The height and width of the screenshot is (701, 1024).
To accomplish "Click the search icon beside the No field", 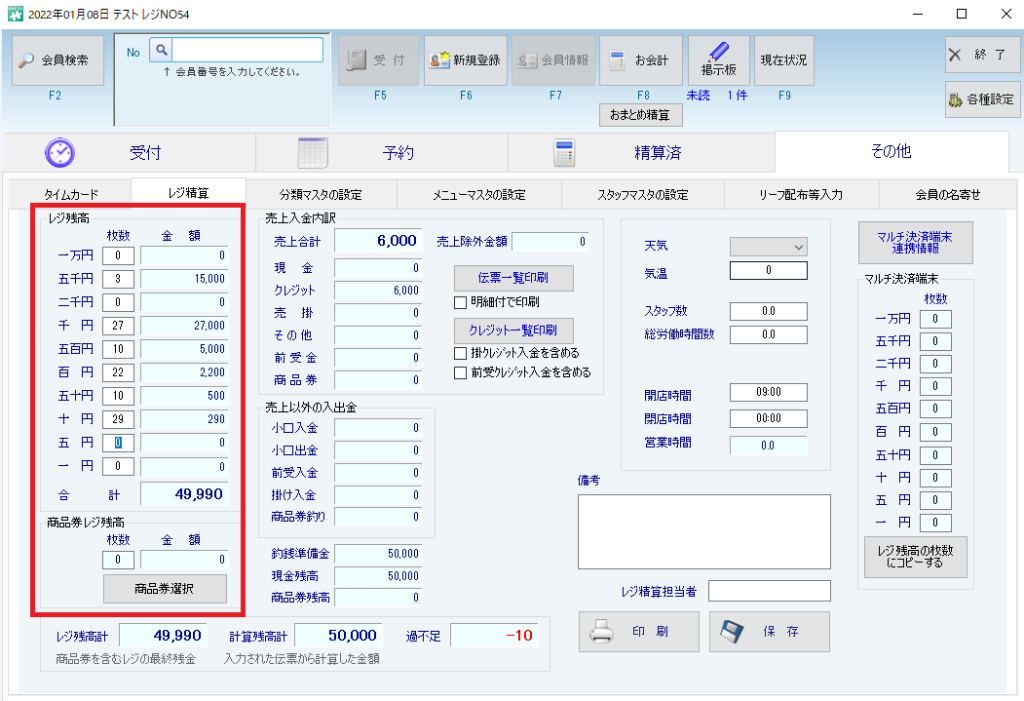I will pyautogui.click(x=160, y=49).
